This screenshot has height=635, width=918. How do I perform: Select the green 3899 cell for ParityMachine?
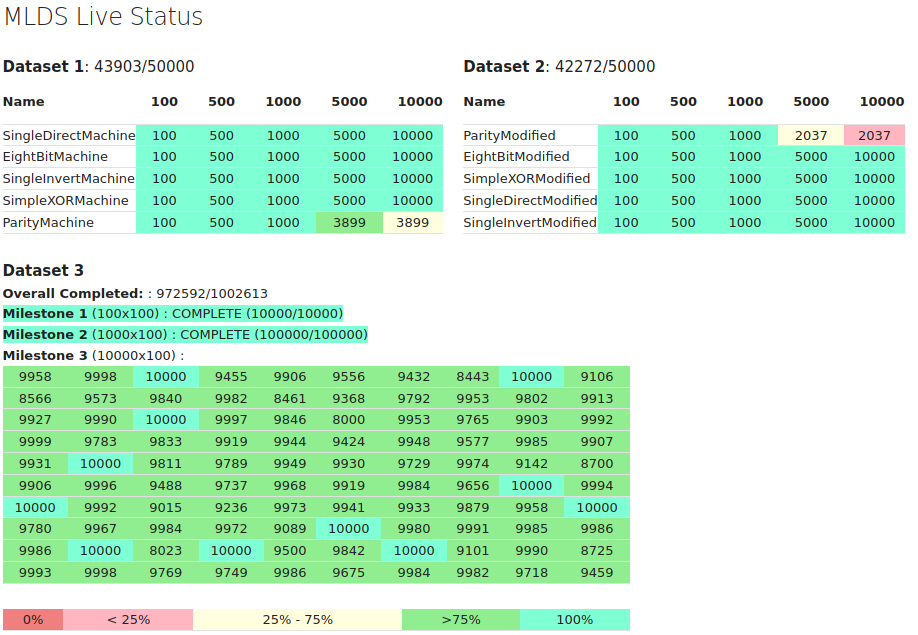pos(350,222)
